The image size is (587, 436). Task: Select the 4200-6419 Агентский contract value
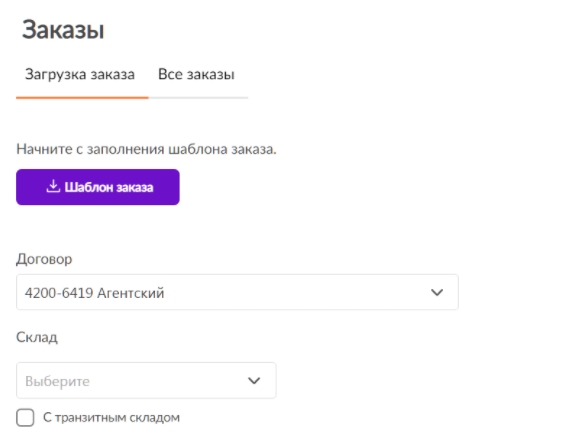[x=94, y=293]
